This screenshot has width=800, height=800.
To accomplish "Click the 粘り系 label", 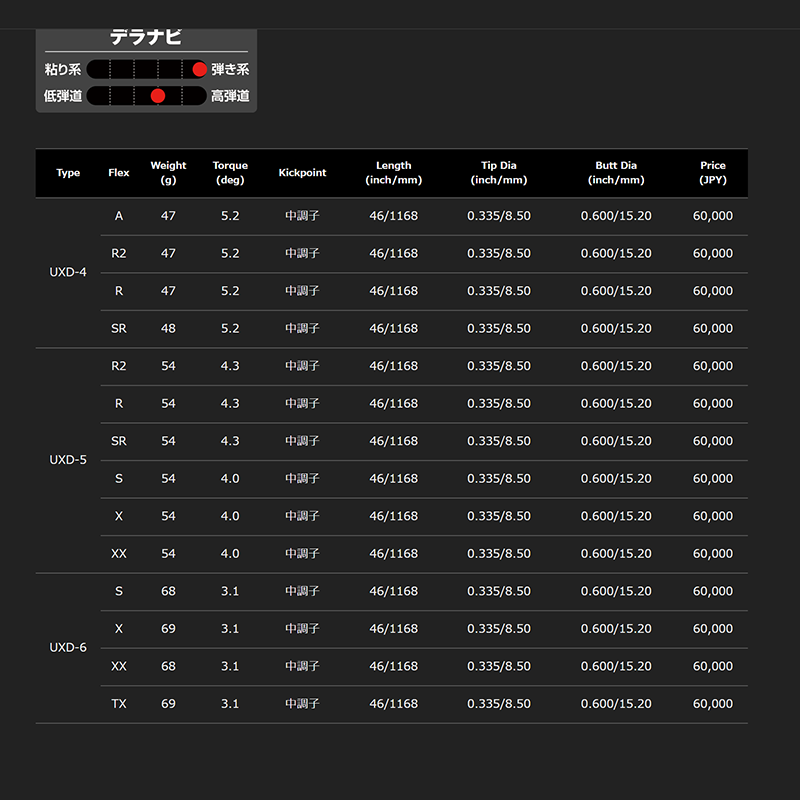I will 62,69.
